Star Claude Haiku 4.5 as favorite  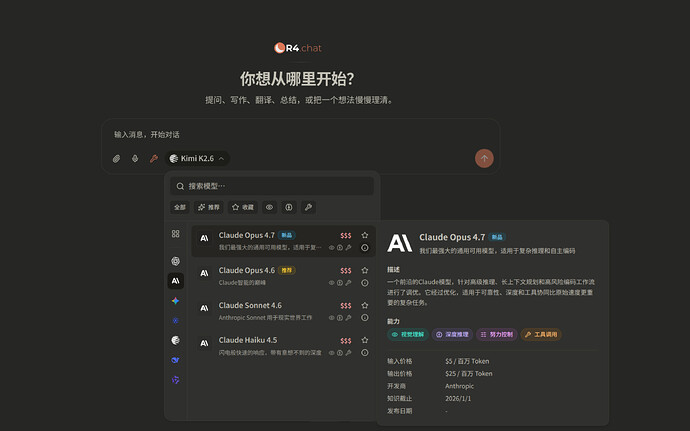(365, 340)
